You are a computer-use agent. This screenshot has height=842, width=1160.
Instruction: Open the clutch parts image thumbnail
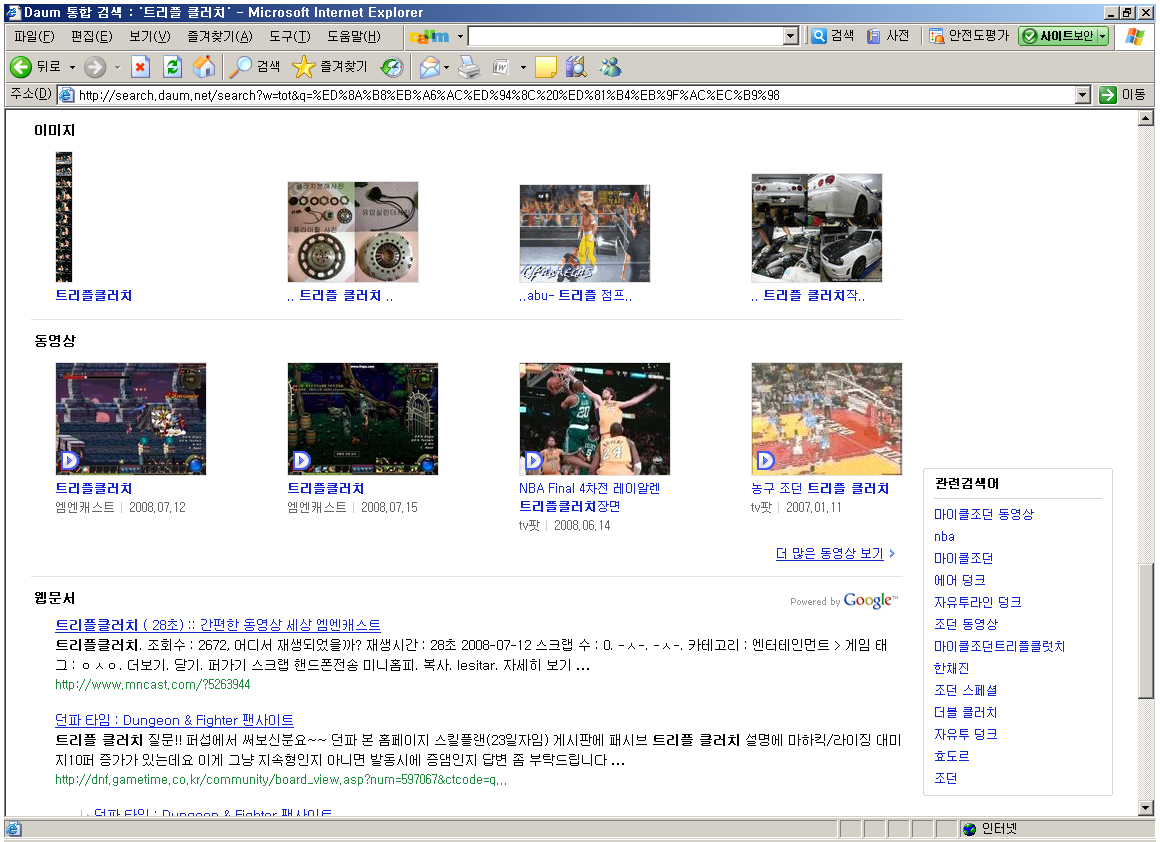coord(353,232)
